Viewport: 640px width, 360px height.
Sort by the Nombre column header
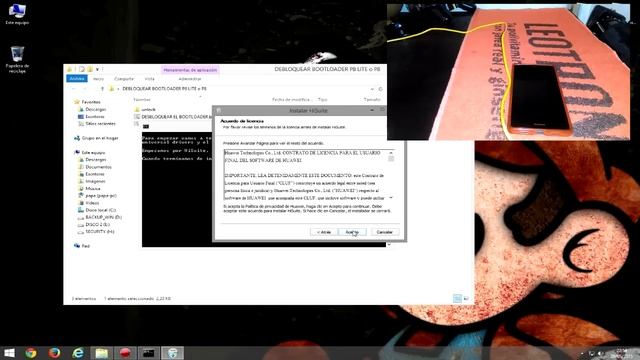click(x=142, y=100)
